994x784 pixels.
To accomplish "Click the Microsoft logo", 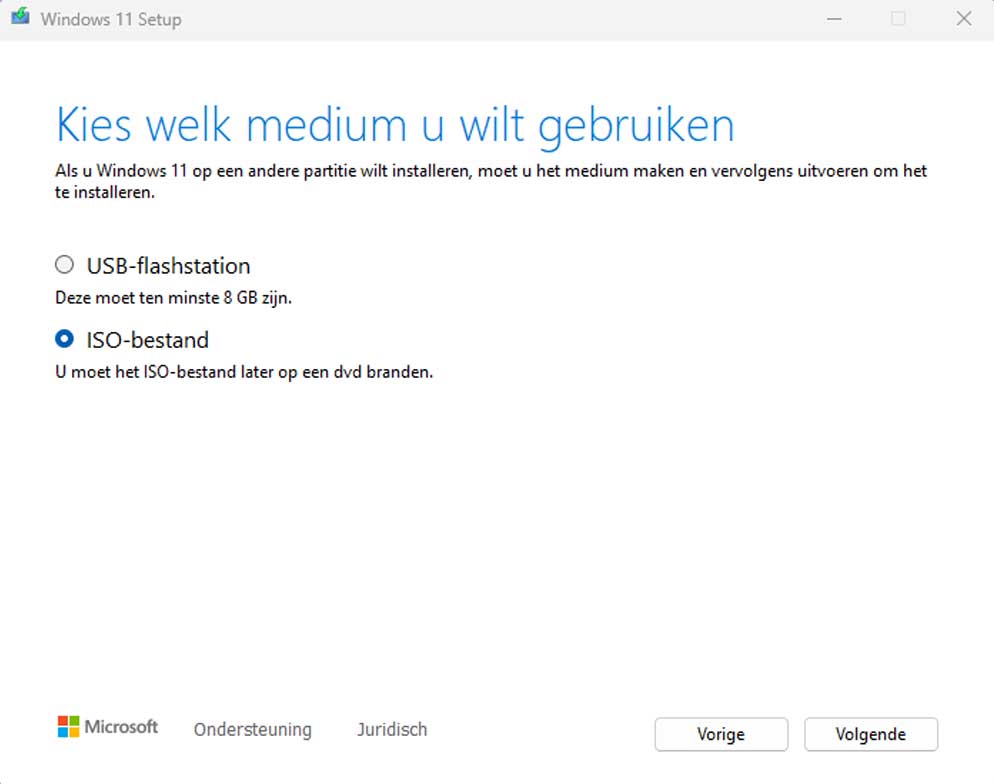I will tap(107, 727).
